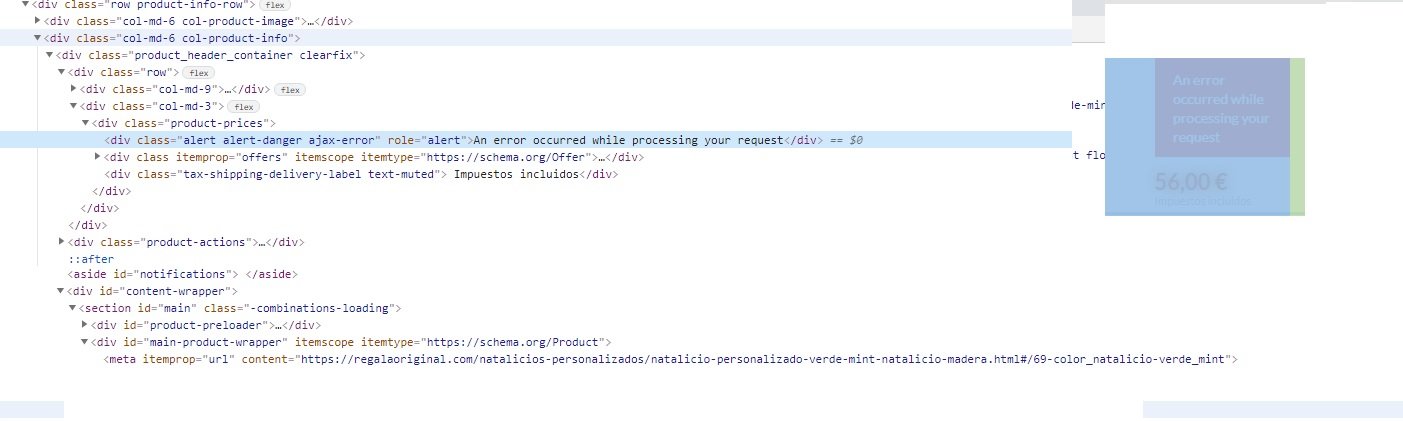Viewport: 1403px width, 421px height.
Task: Expand the col-md-9 div node
Action: pos(74,89)
